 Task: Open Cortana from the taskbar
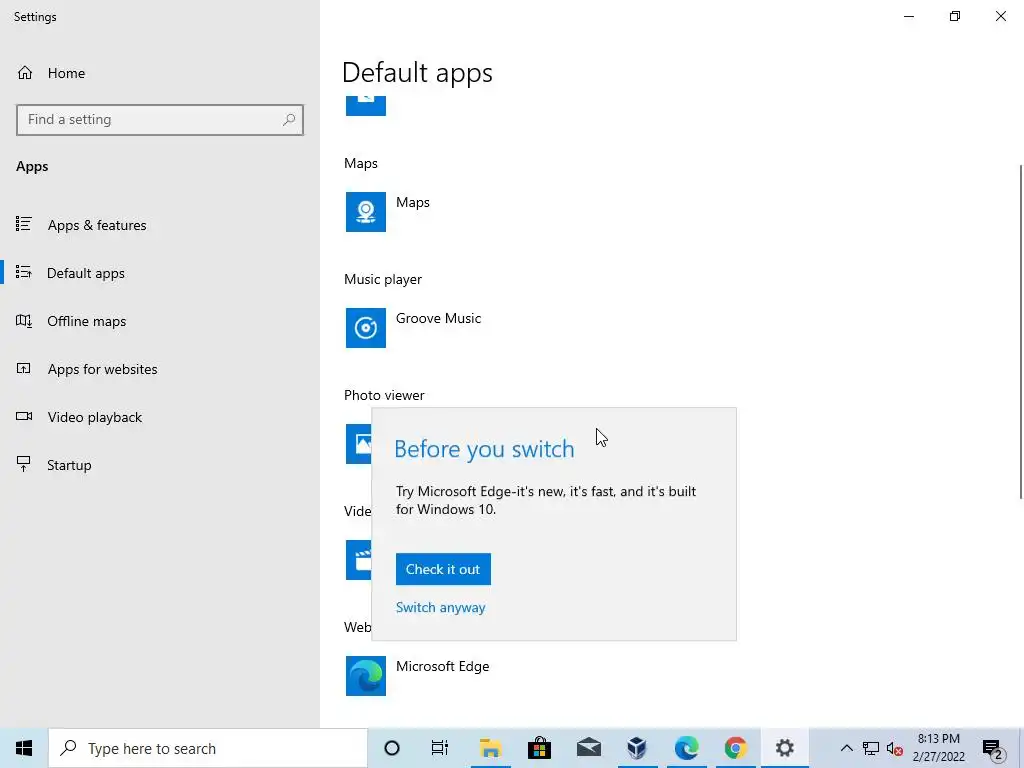click(x=392, y=748)
